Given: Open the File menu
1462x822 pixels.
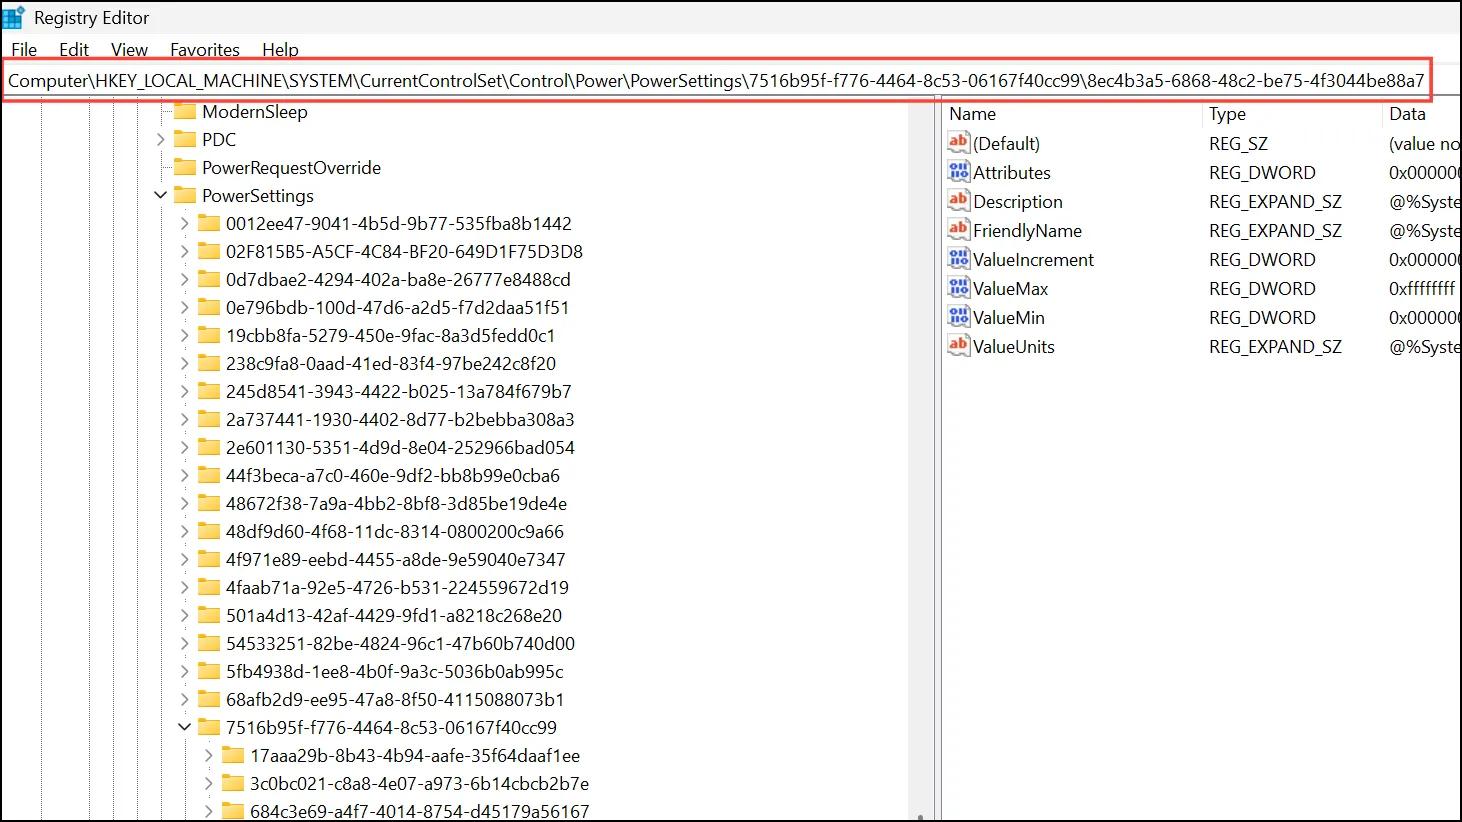Looking at the screenshot, I should [24, 49].
